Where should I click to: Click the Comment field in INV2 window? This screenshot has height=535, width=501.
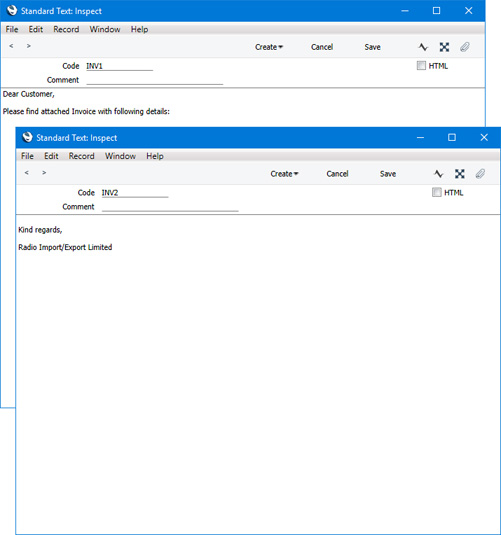170,207
